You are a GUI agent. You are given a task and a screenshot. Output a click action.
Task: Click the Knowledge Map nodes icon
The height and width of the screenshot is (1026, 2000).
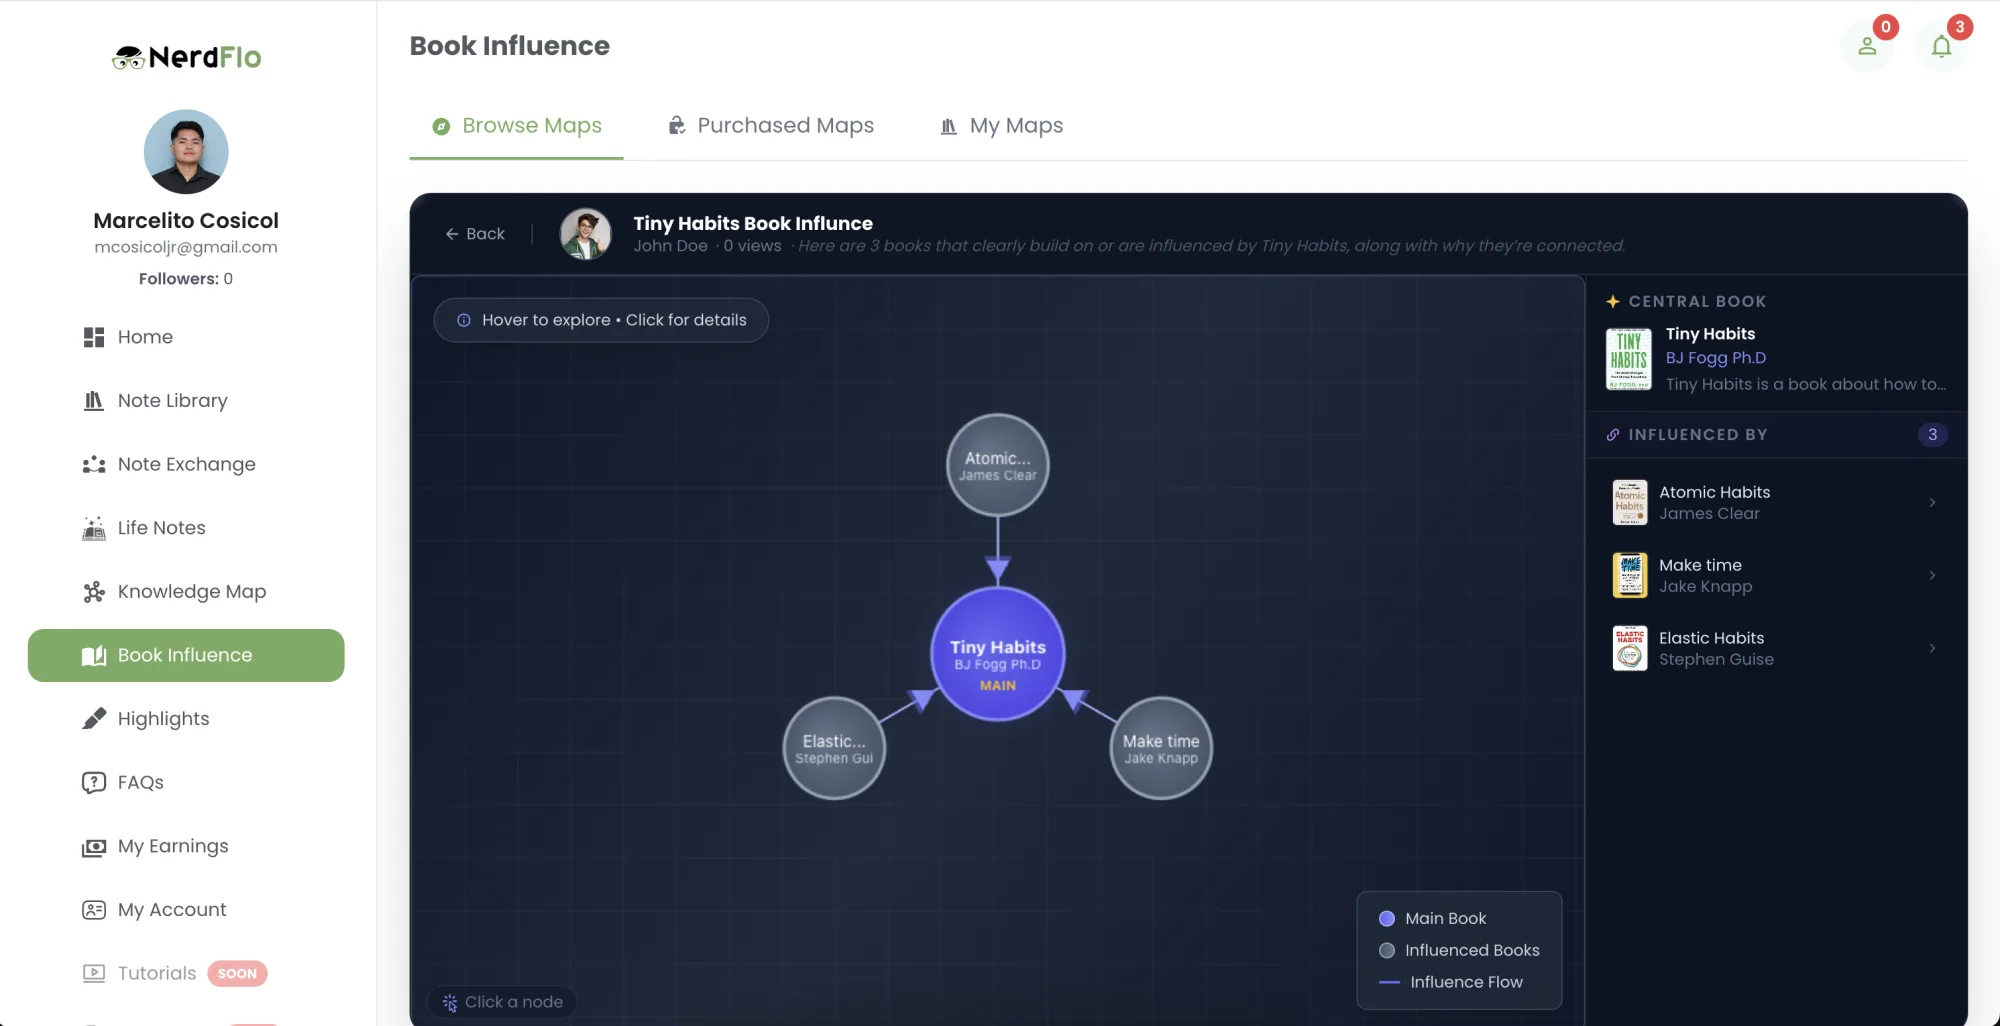[94, 592]
